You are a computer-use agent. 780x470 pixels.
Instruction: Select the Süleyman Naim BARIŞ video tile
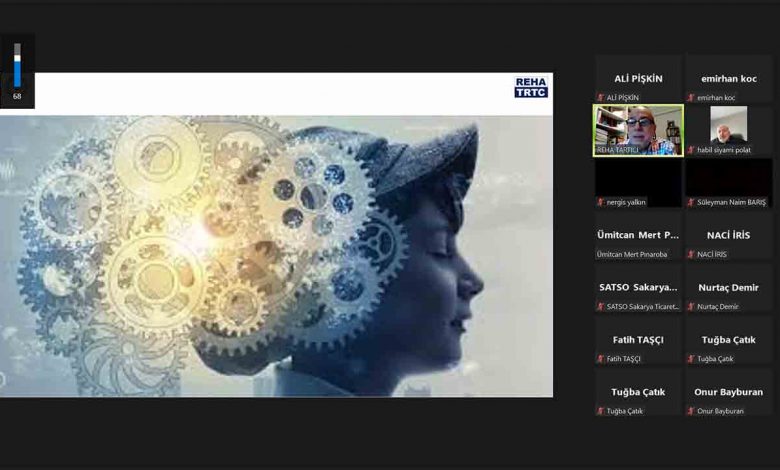coord(728,180)
